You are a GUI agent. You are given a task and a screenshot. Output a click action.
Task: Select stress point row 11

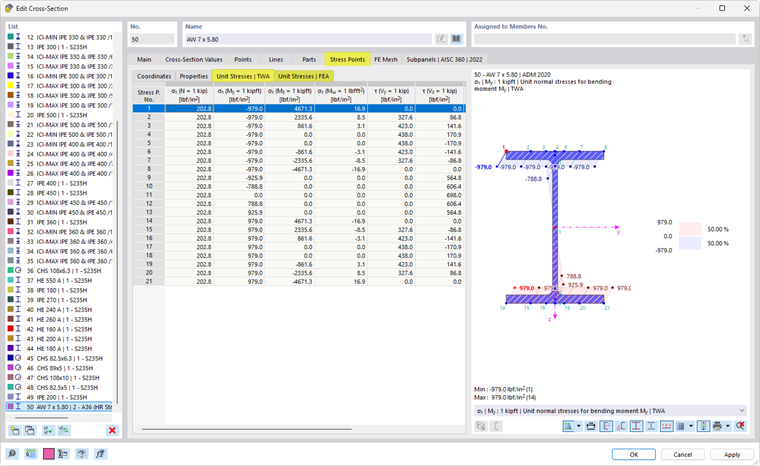point(299,195)
